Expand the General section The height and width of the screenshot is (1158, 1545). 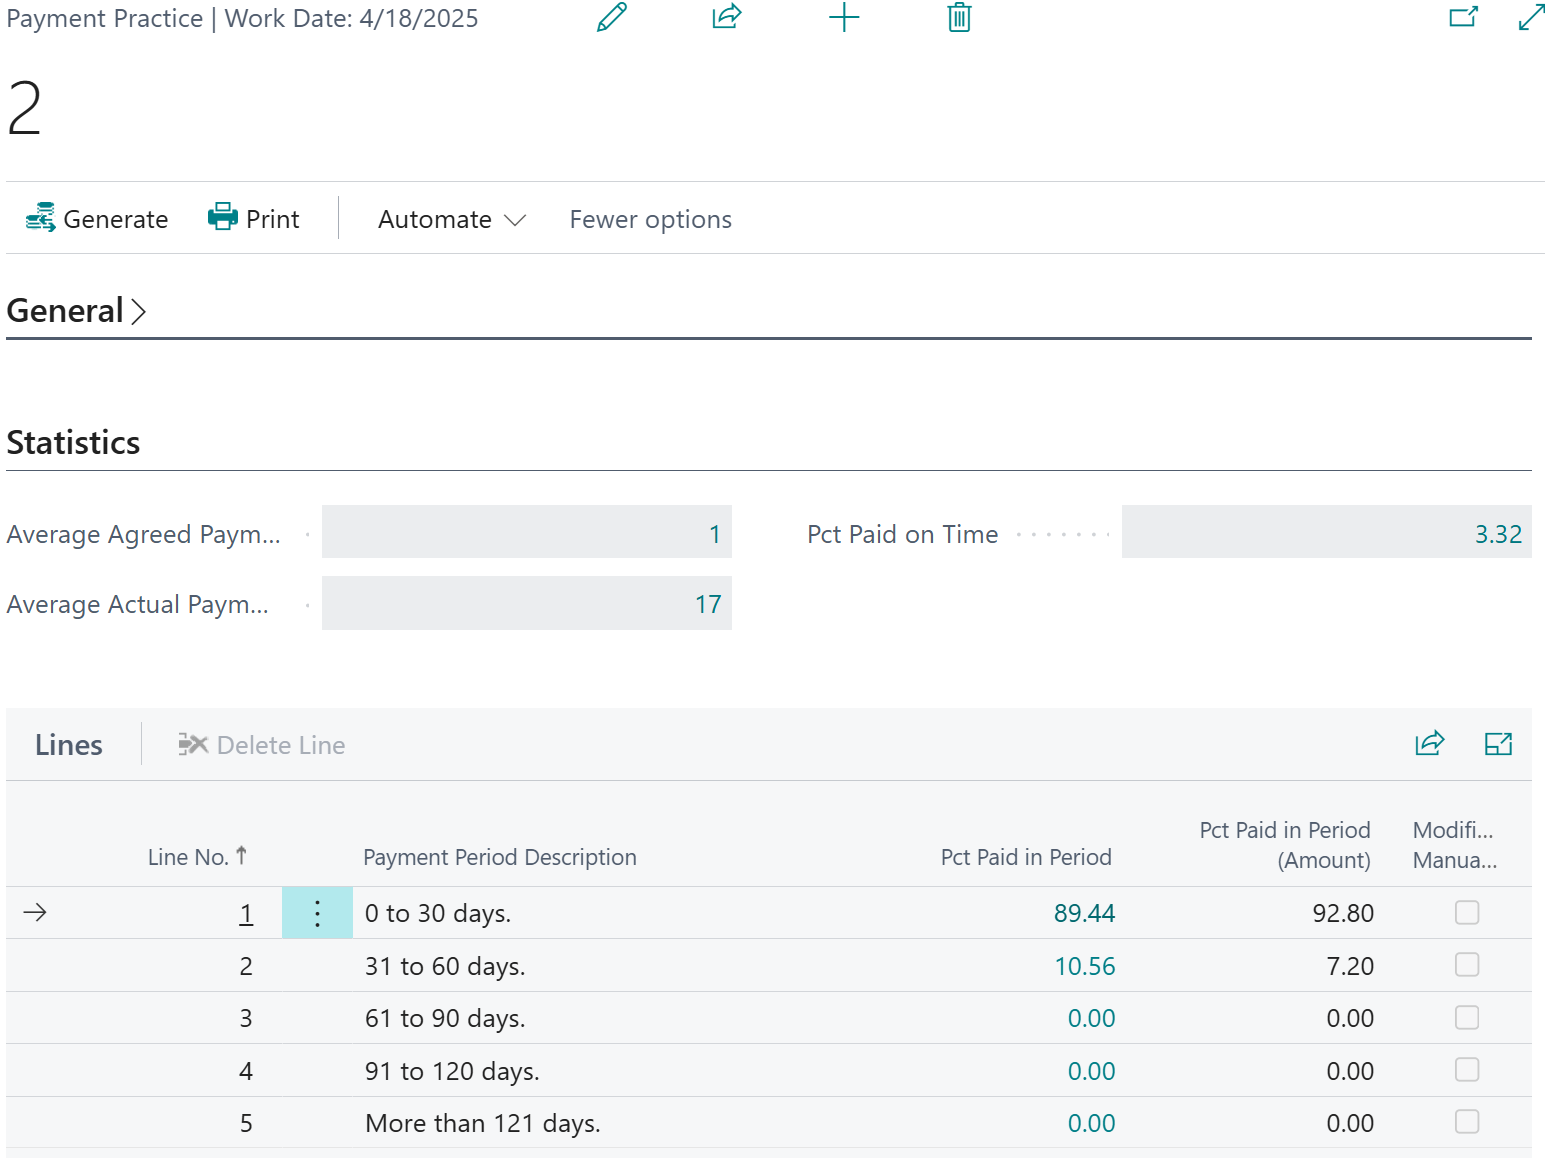point(76,311)
